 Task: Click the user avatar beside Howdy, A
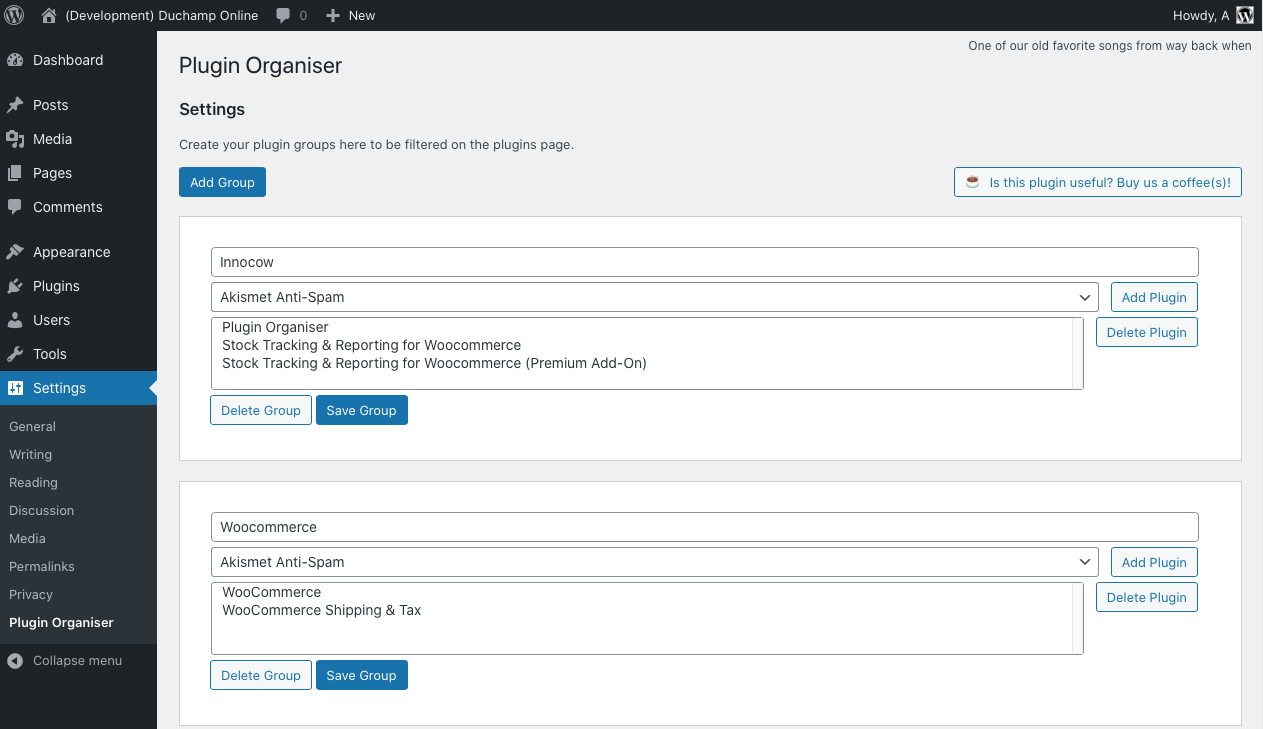(x=1245, y=15)
